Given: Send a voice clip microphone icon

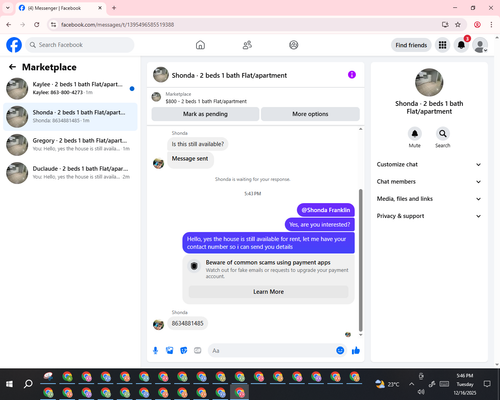Looking at the screenshot, I should click(x=155, y=350).
